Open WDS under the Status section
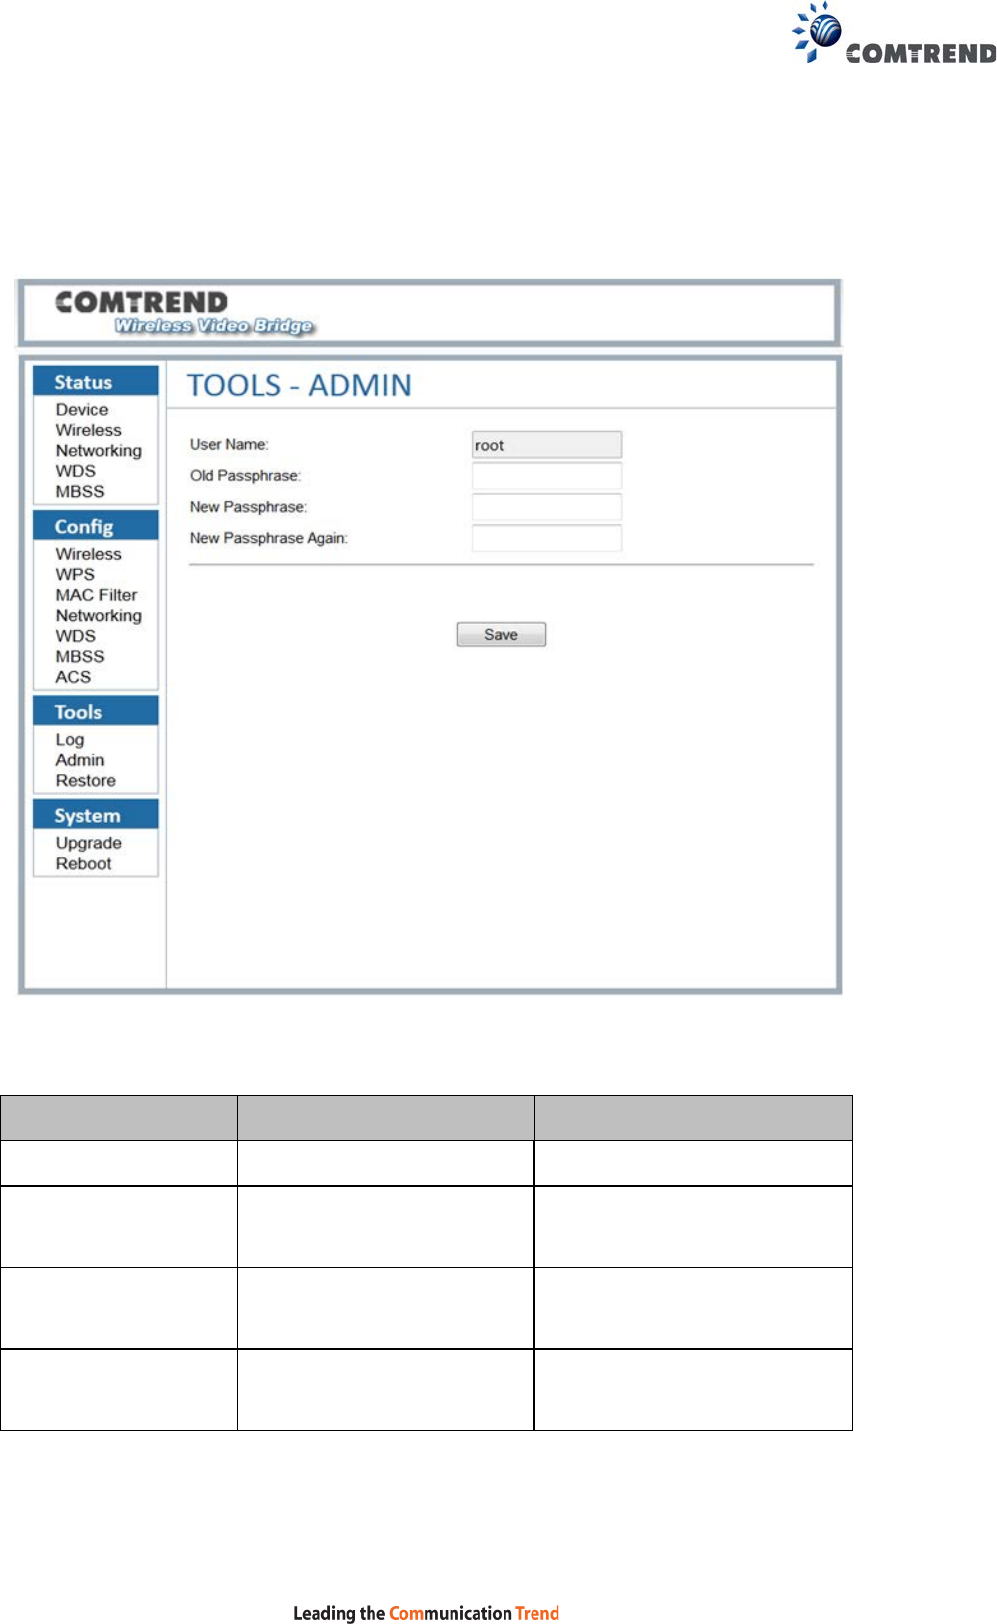Image resolution: width=997 pixels, height=1624 pixels. [x=76, y=471]
